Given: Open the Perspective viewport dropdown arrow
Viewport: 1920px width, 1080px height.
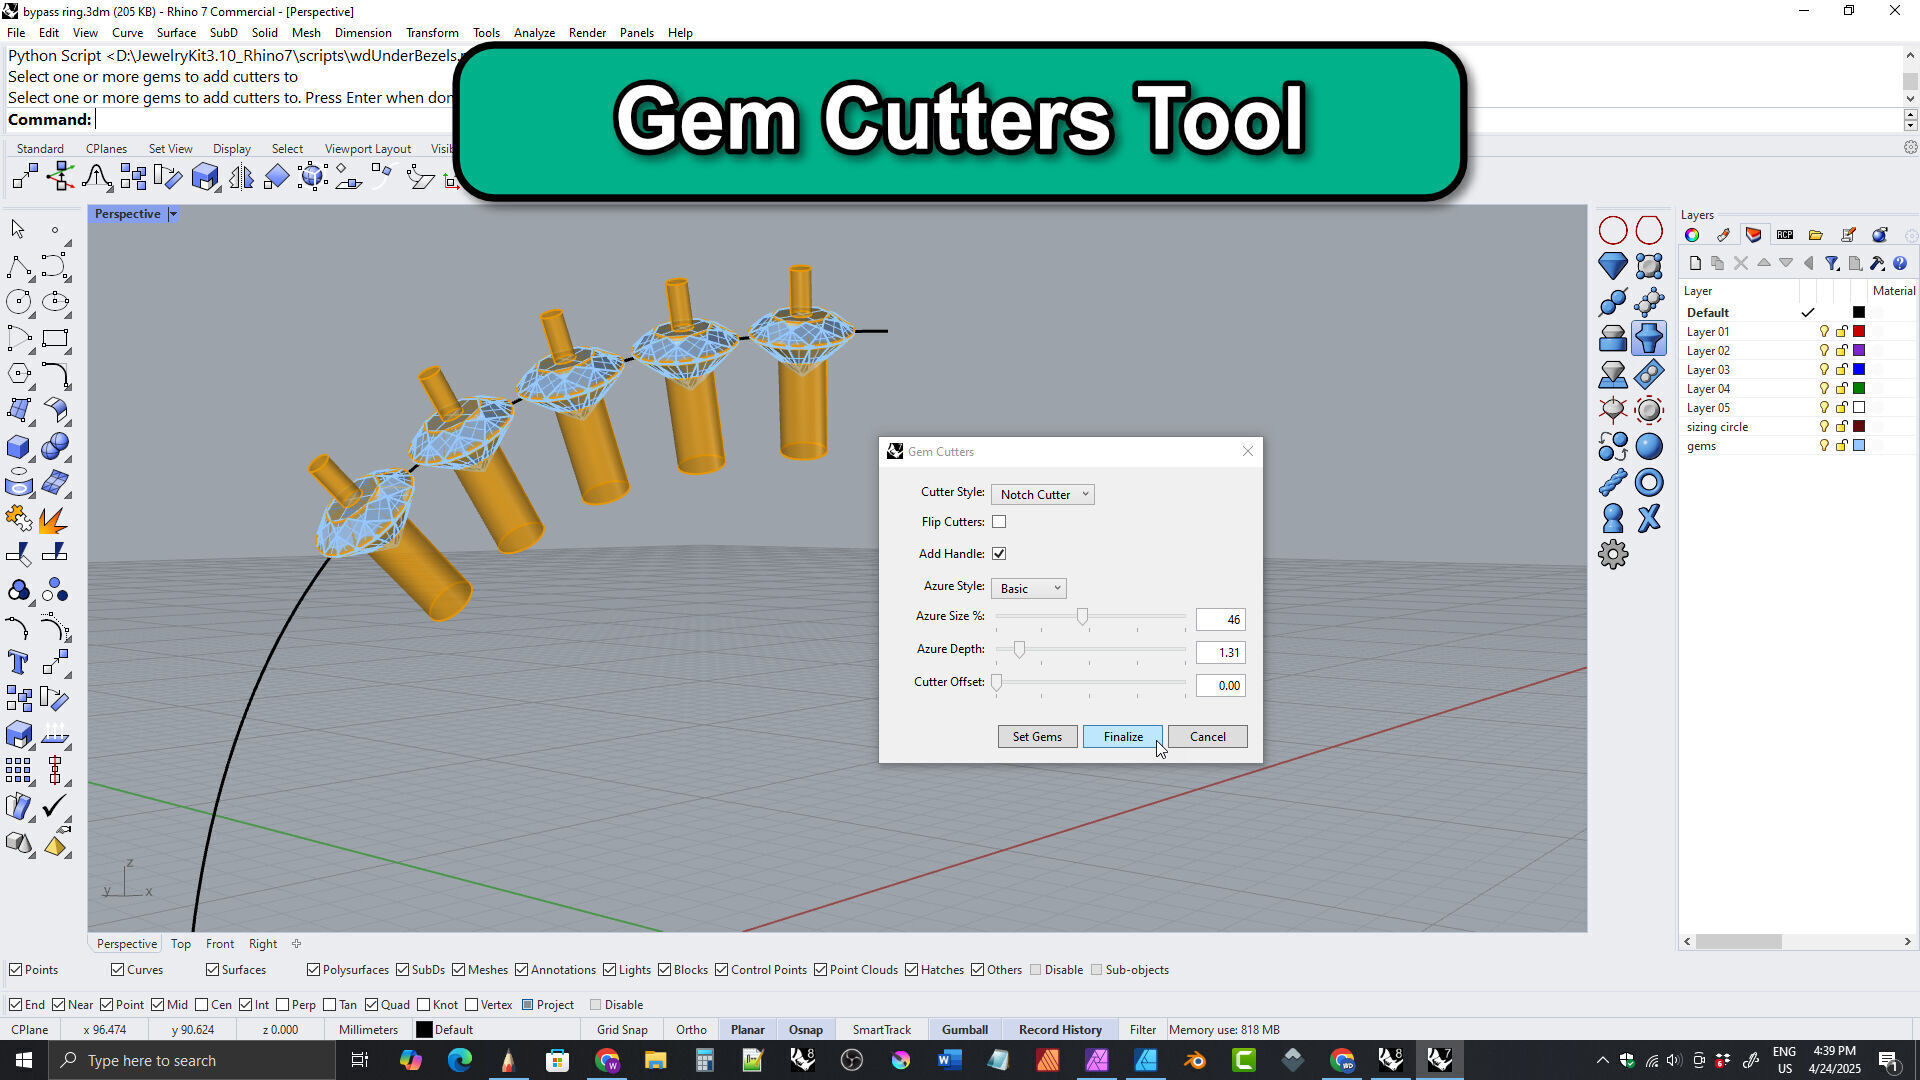Looking at the screenshot, I should click(173, 214).
